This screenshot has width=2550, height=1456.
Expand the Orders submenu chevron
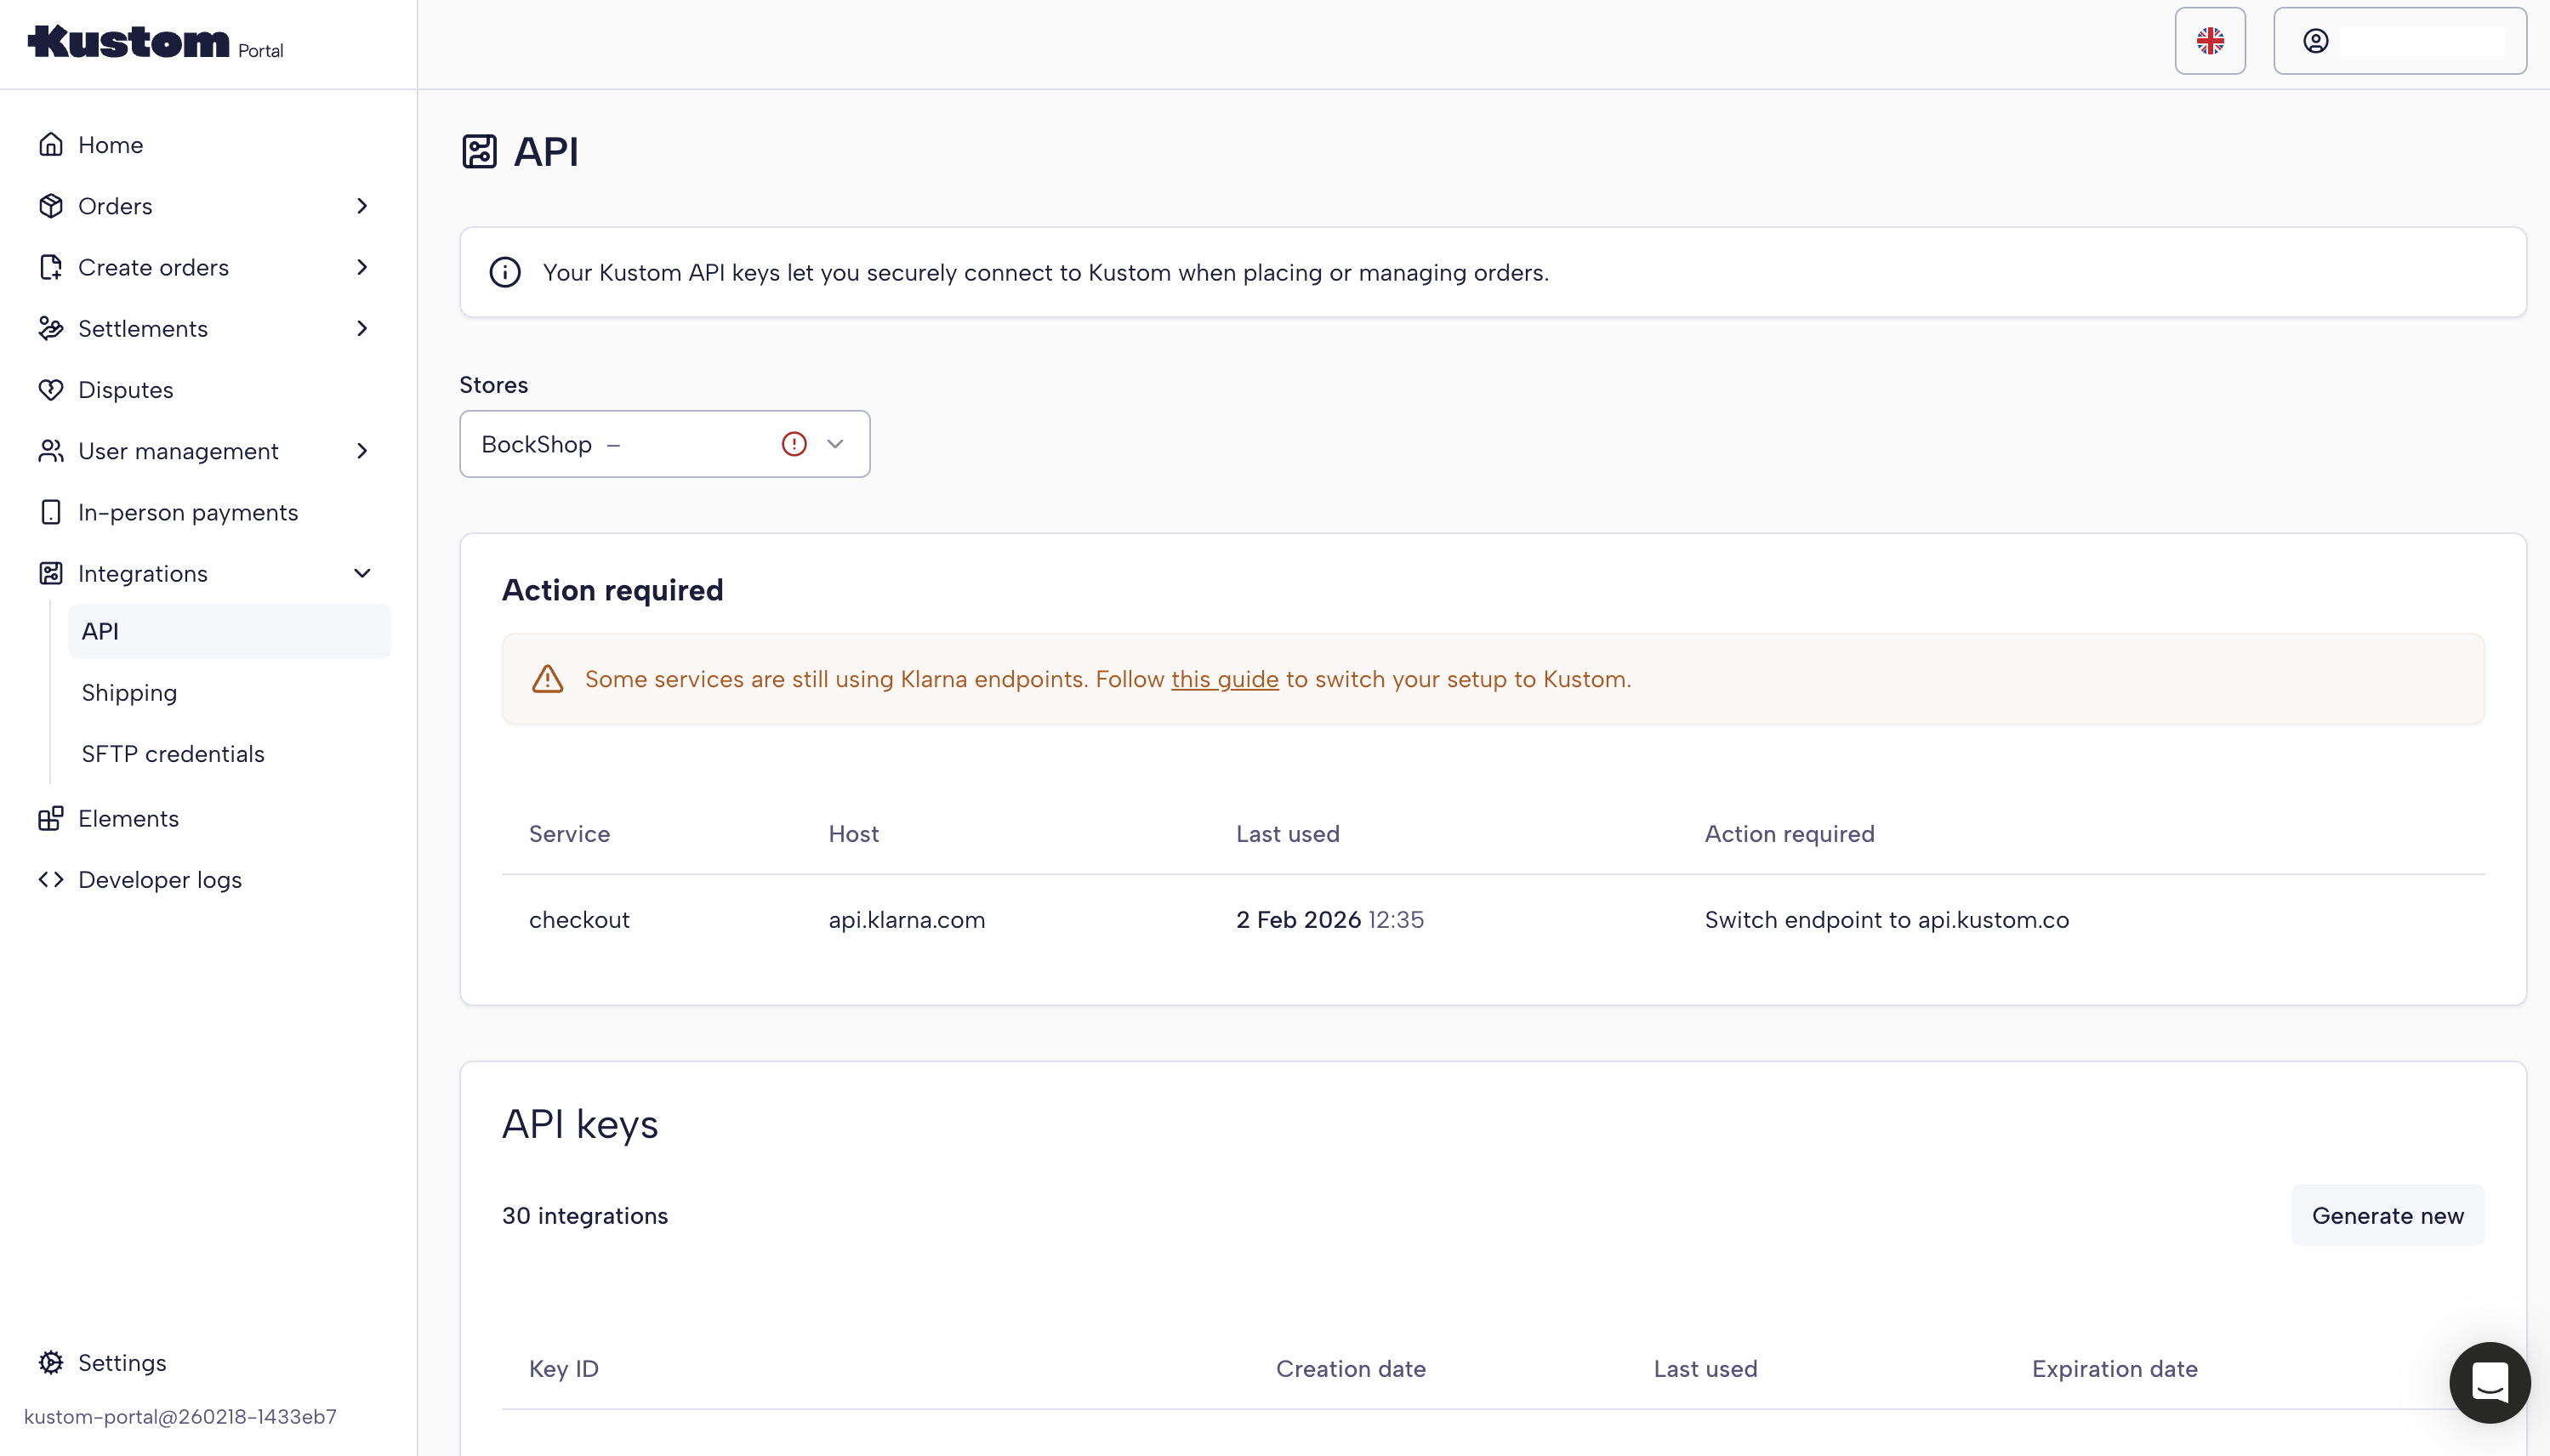[x=362, y=206]
